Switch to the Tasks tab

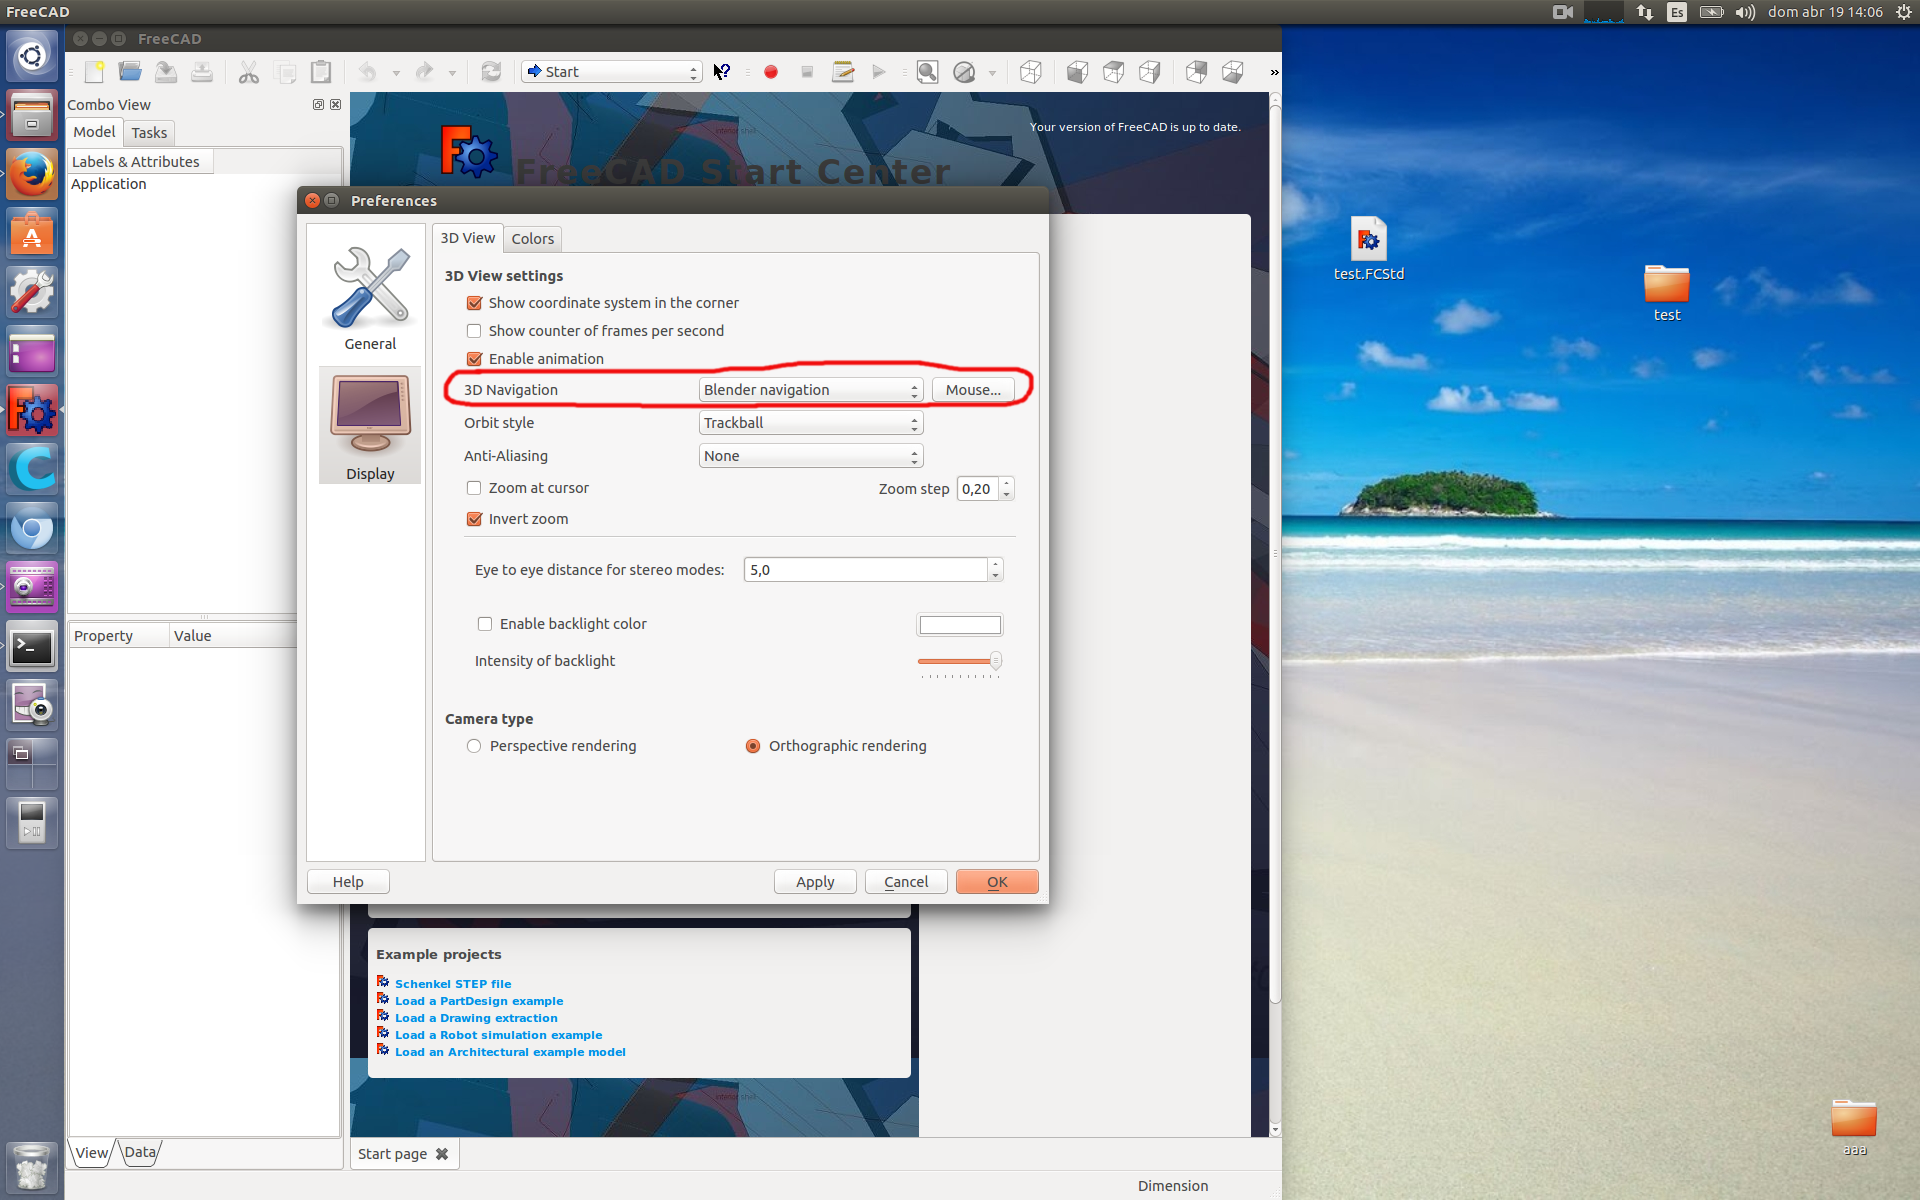pyautogui.click(x=149, y=133)
